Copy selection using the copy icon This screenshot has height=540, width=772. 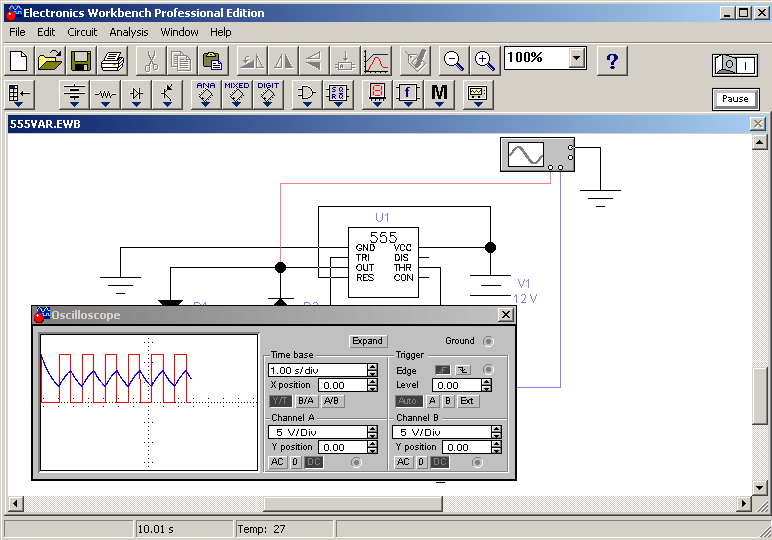click(x=182, y=61)
